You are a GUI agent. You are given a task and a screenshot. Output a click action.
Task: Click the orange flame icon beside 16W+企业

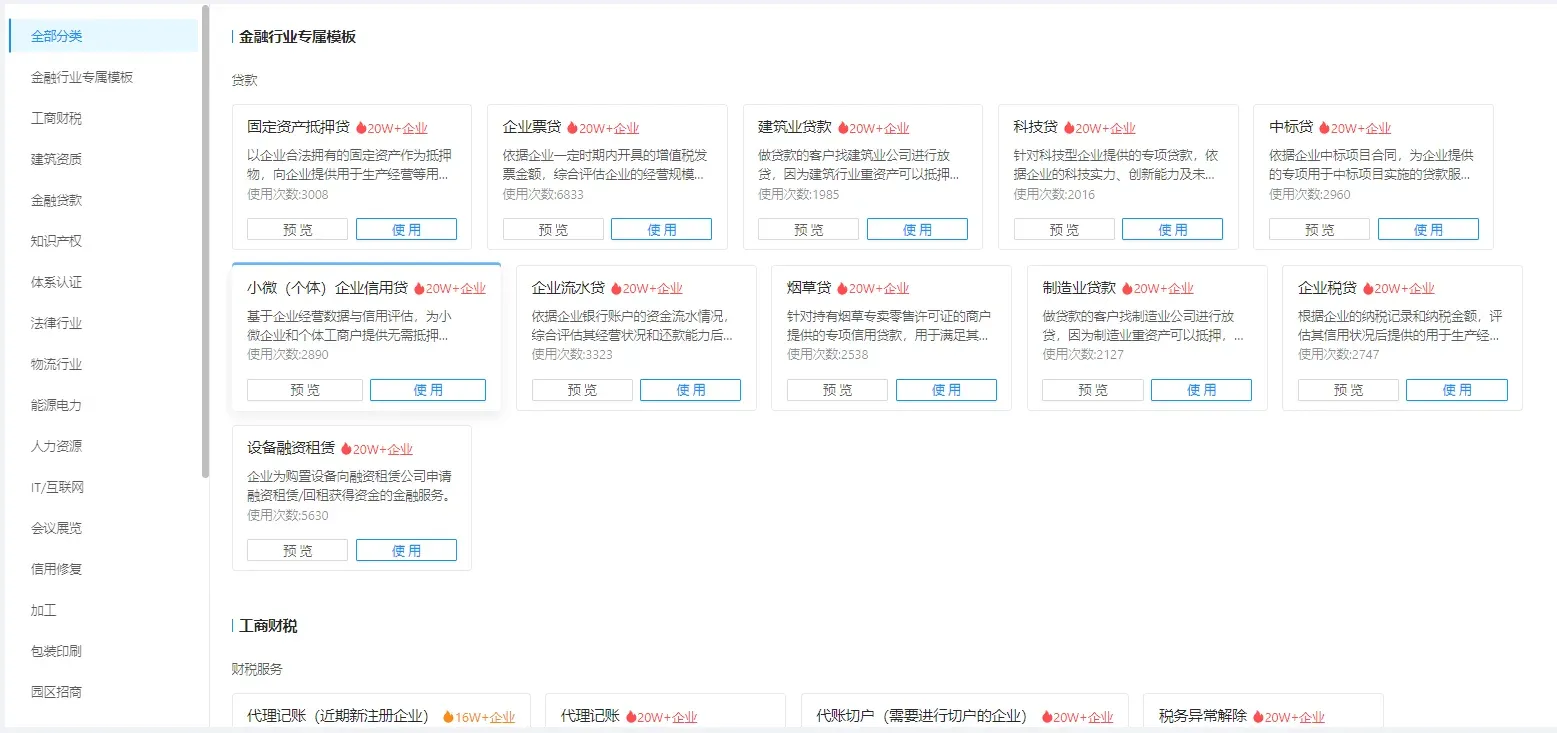coord(448,717)
